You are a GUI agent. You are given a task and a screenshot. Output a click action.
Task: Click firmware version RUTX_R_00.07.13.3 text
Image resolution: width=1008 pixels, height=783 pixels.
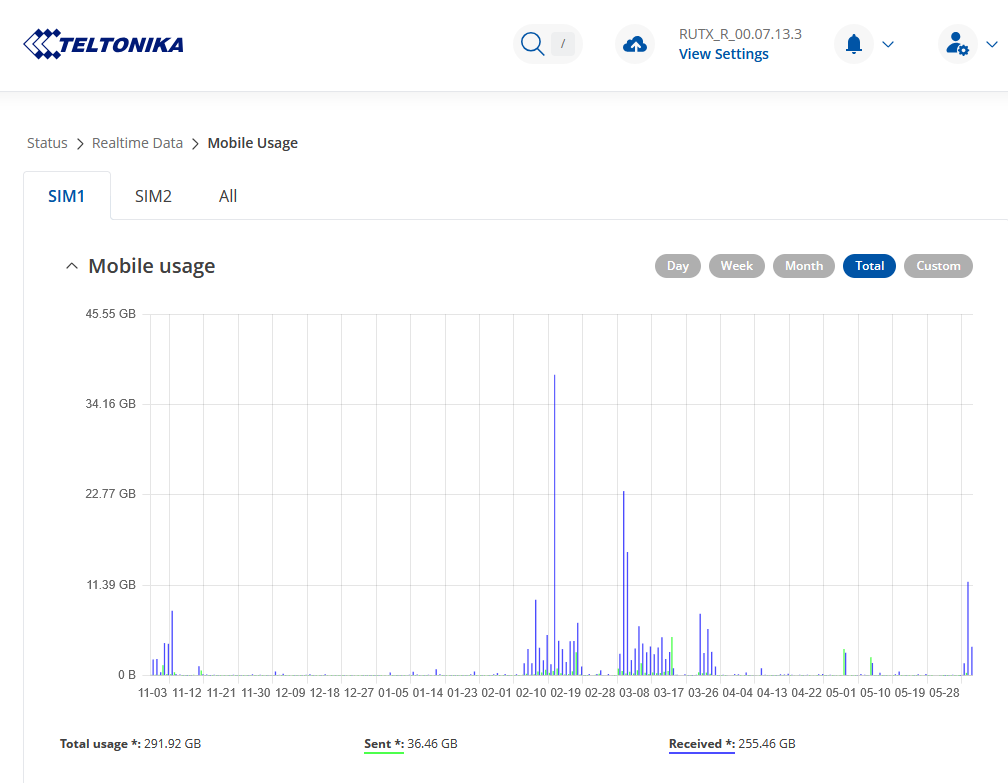tap(740, 34)
